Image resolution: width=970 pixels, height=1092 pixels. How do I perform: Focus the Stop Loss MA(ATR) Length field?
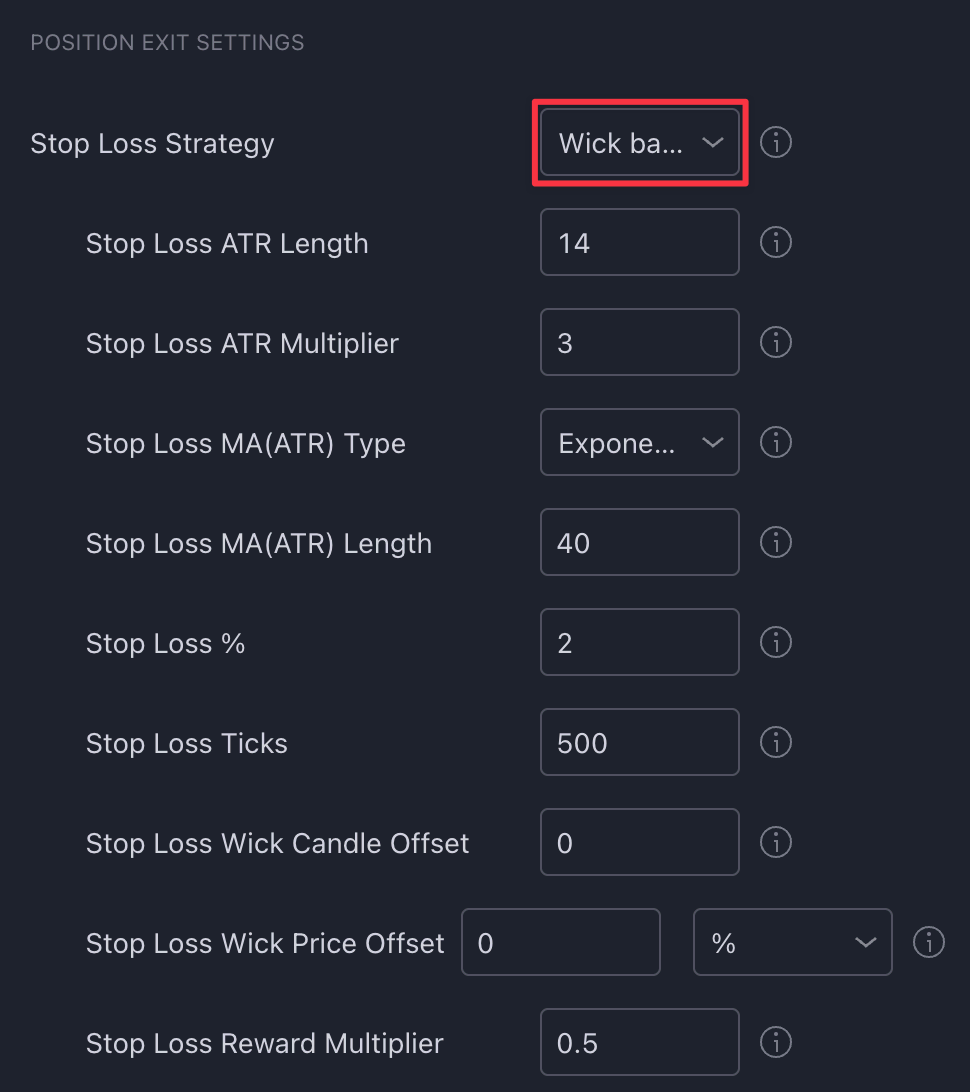[x=639, y=542]
